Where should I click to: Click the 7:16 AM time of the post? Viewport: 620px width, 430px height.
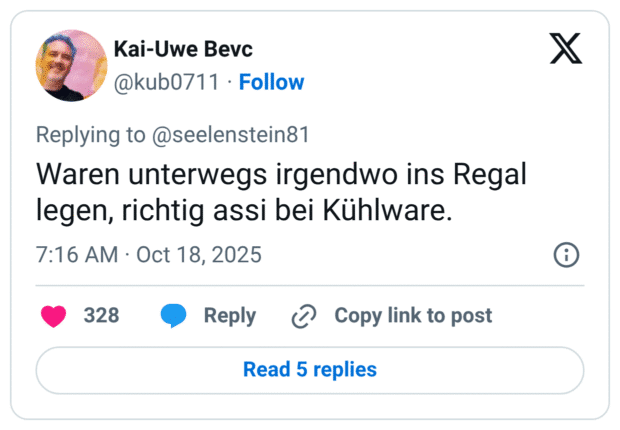click(76, 255)
